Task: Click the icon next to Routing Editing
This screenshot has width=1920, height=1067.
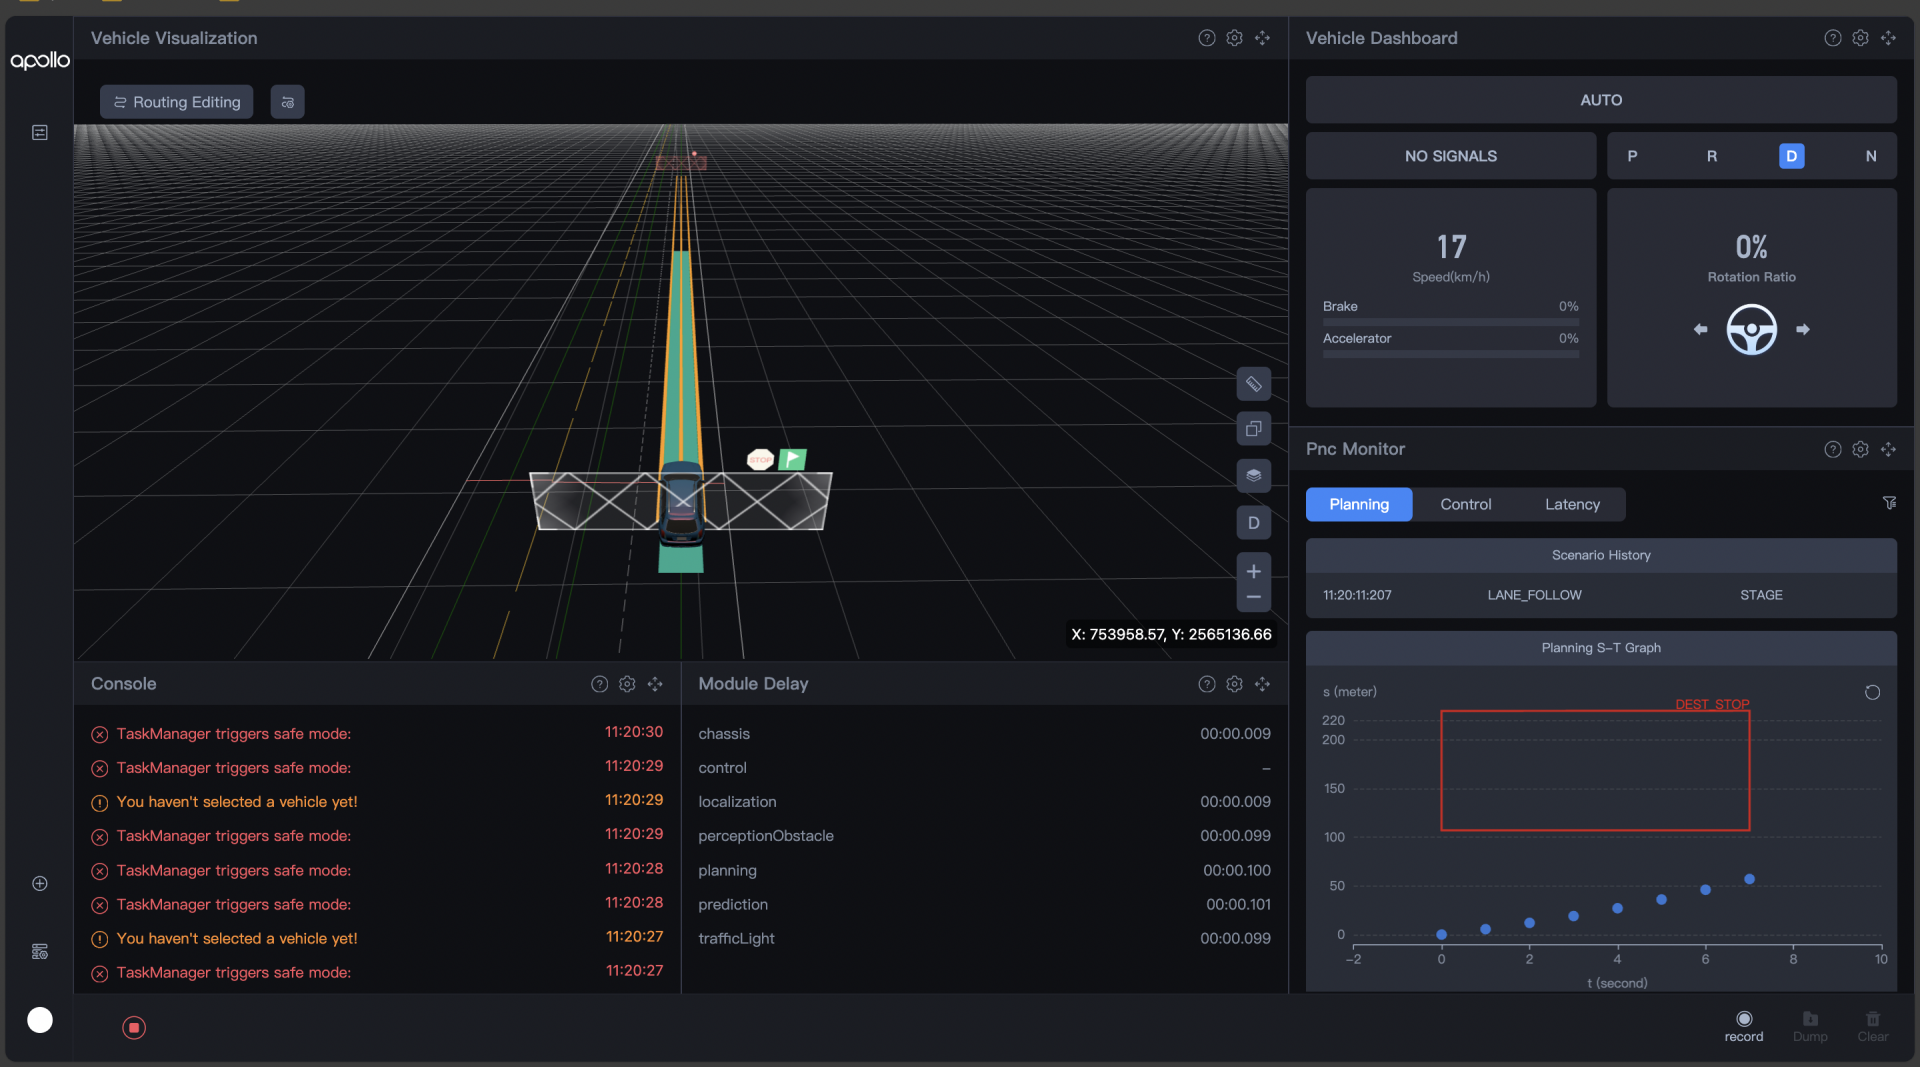Action: [288, 102]
